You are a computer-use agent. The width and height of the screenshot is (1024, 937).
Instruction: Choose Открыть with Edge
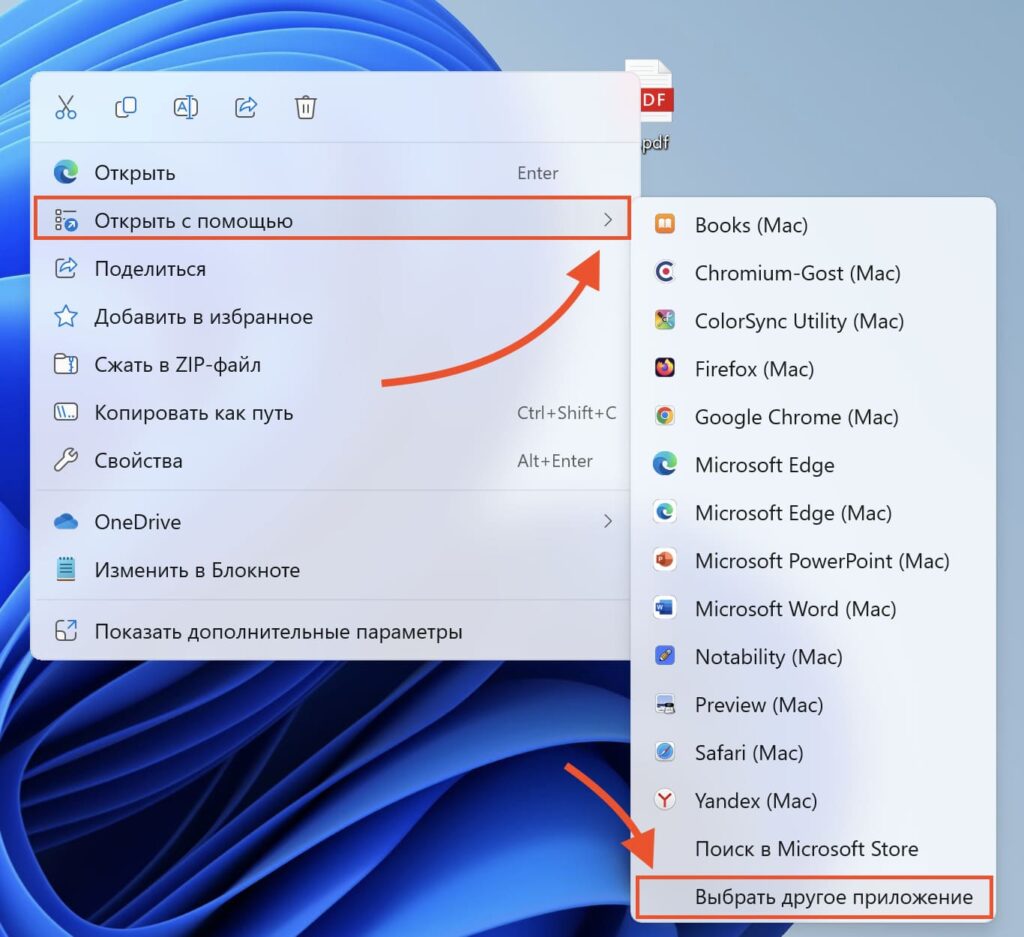pyautogui.click(x=331, y=173)
